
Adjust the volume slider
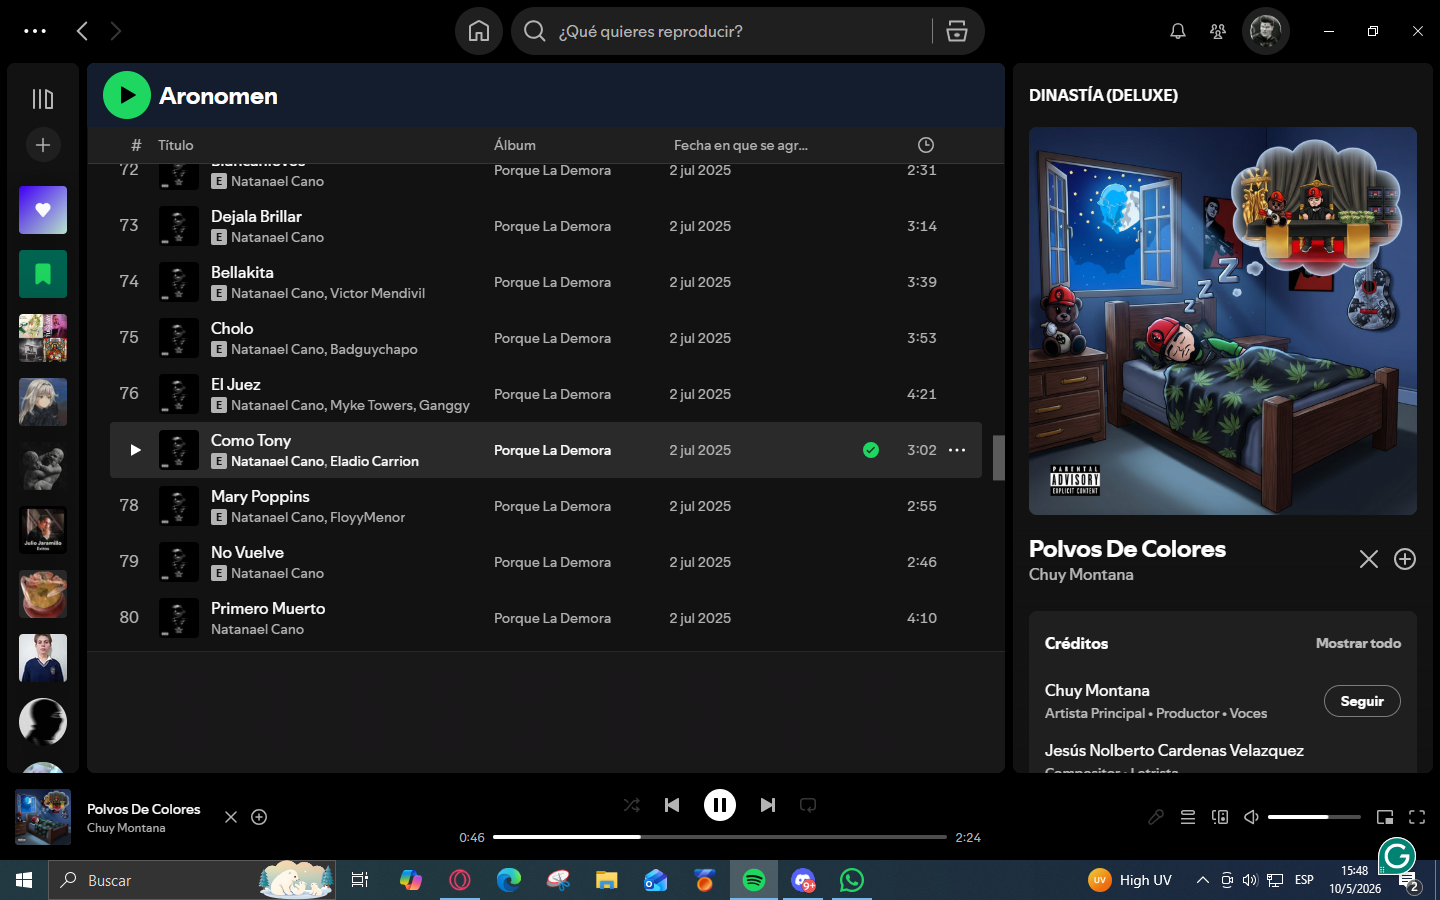click(1314, 817)
